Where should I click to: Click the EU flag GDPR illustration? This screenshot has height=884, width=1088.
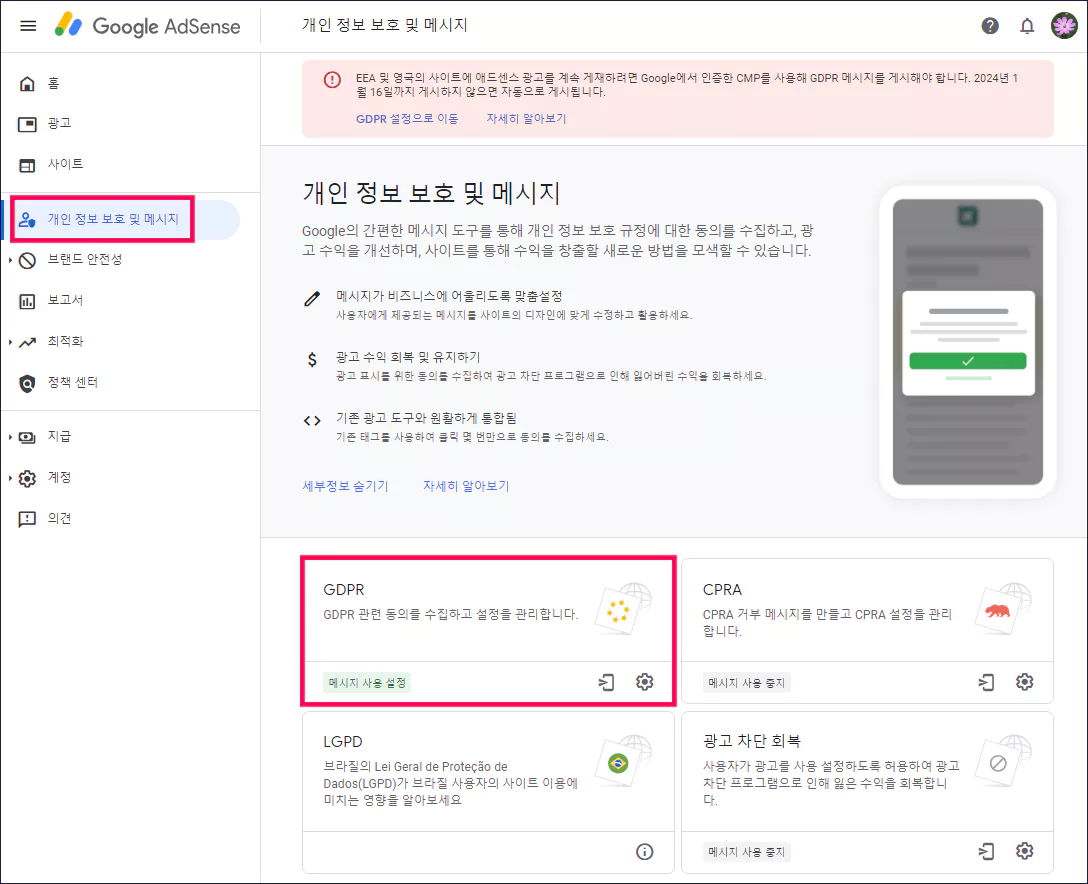624,609
